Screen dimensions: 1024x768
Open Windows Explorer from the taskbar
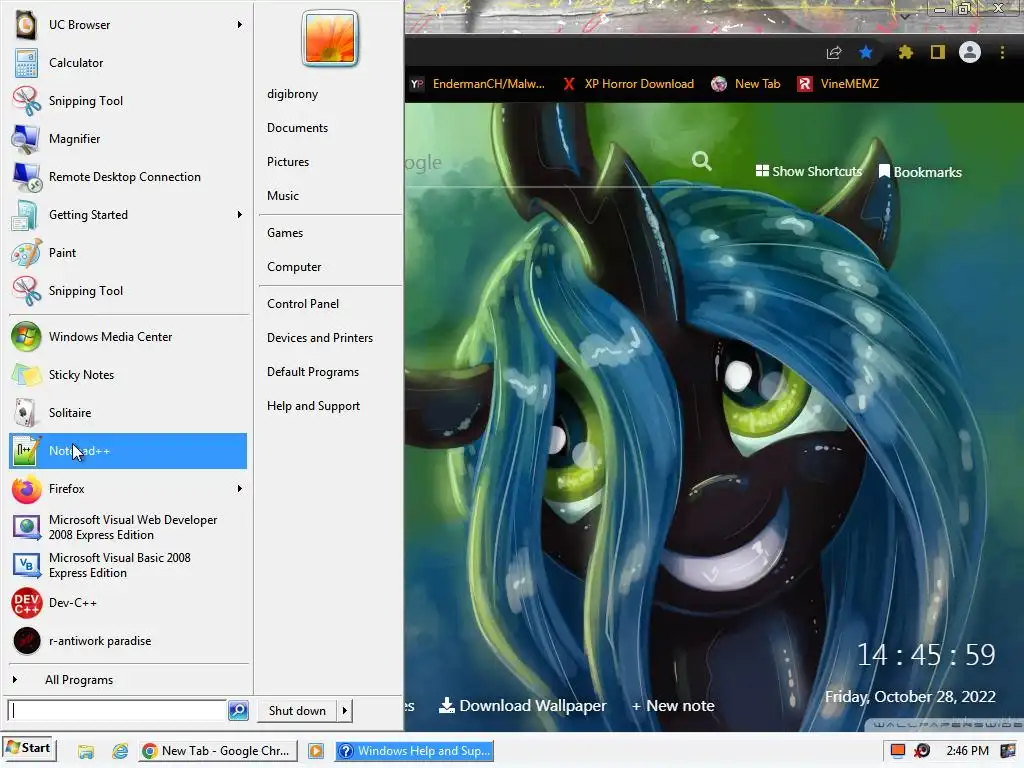click(86, 751)
